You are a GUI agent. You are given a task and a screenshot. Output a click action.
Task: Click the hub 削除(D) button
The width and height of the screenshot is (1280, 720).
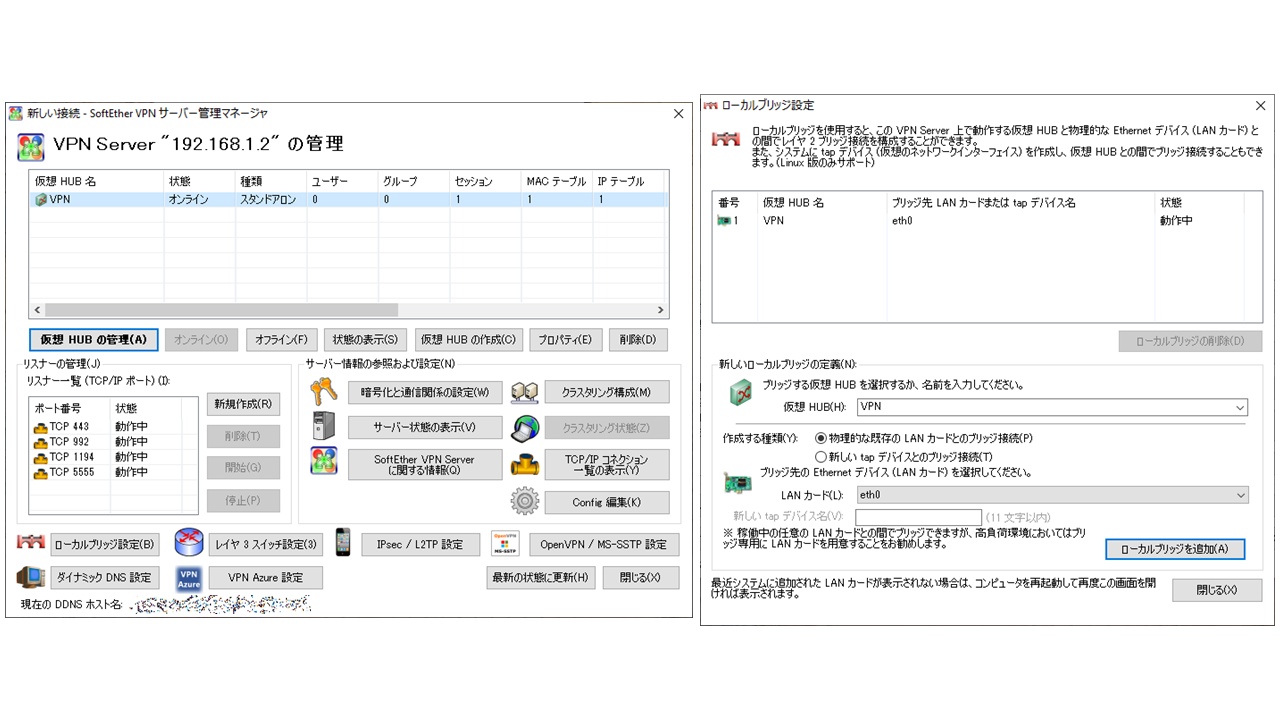[x=638, y=340]
